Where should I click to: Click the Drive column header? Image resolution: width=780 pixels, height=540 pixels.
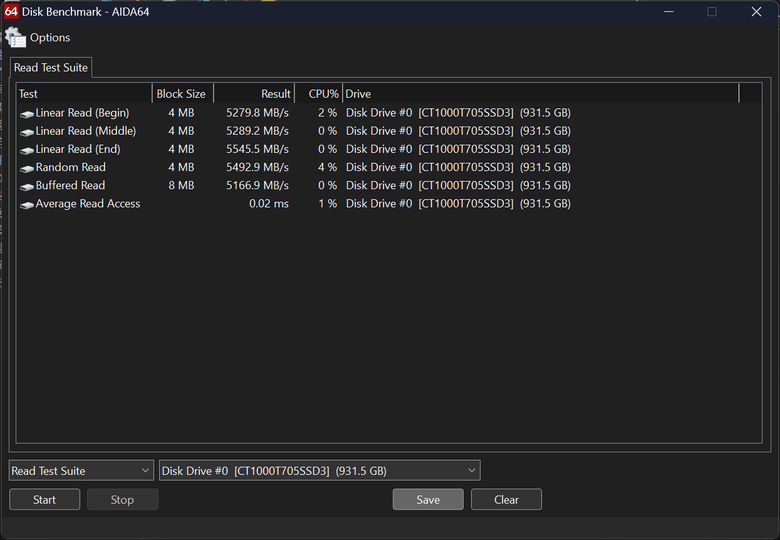541,94
